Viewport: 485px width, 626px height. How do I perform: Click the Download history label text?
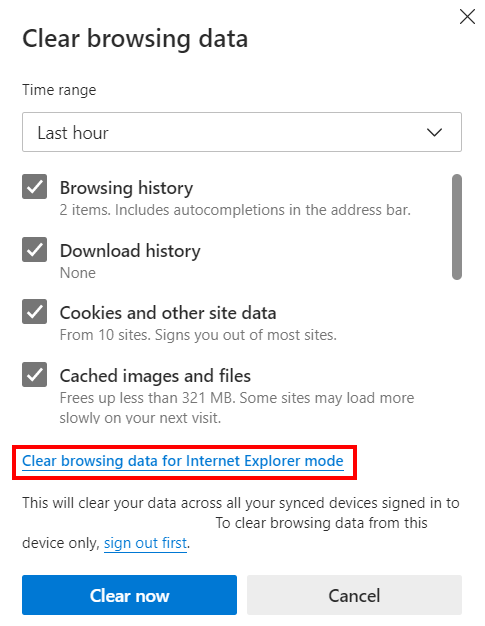tap(130, 251)
